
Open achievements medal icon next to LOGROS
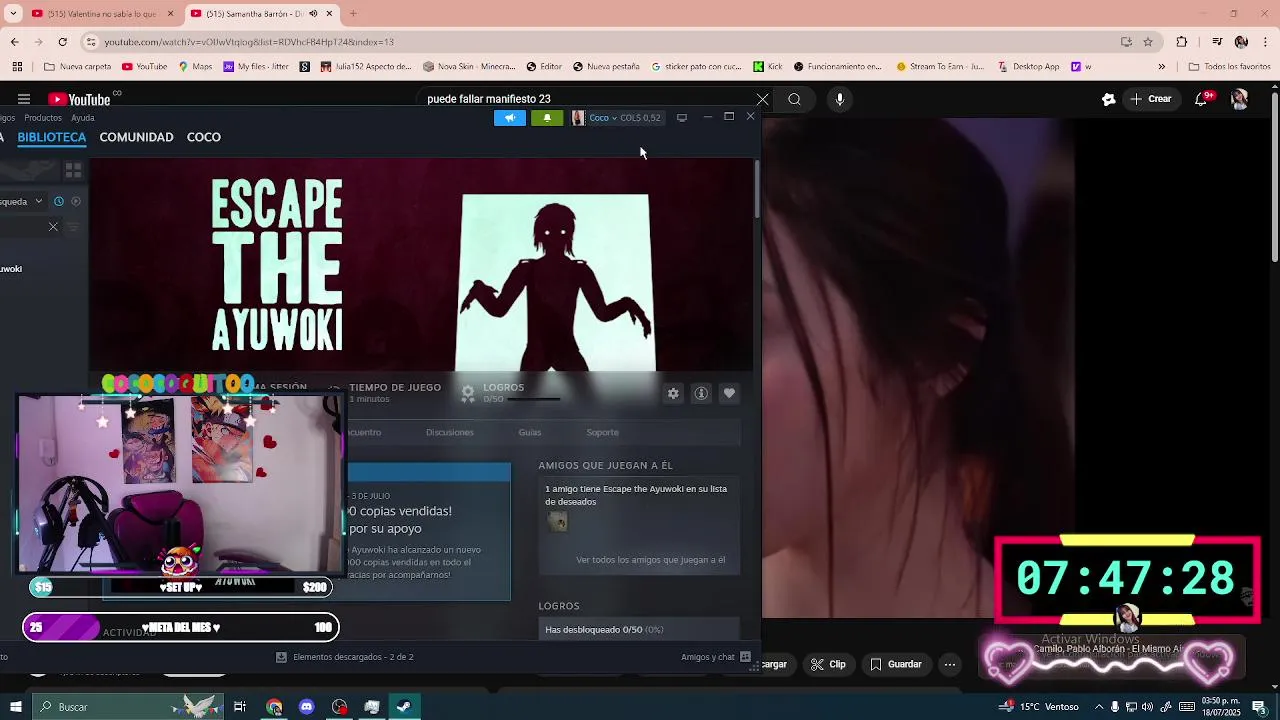click(x=468, y=394)
